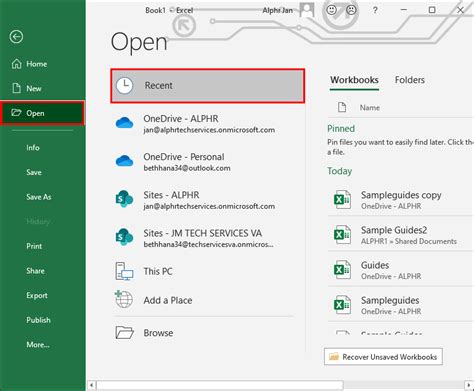Image resolution: width=474 pixels, height=391 pixels.
Task: Send a smile feedback
Action: click(x=331, y=10)
